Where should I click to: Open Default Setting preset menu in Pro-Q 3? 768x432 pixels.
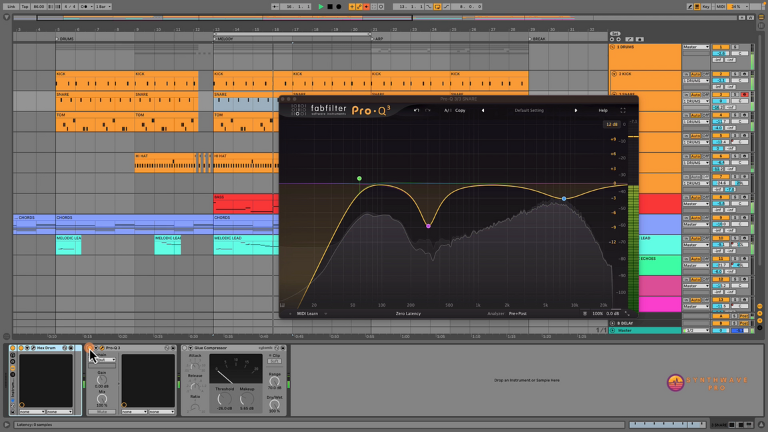click(529, 111)
